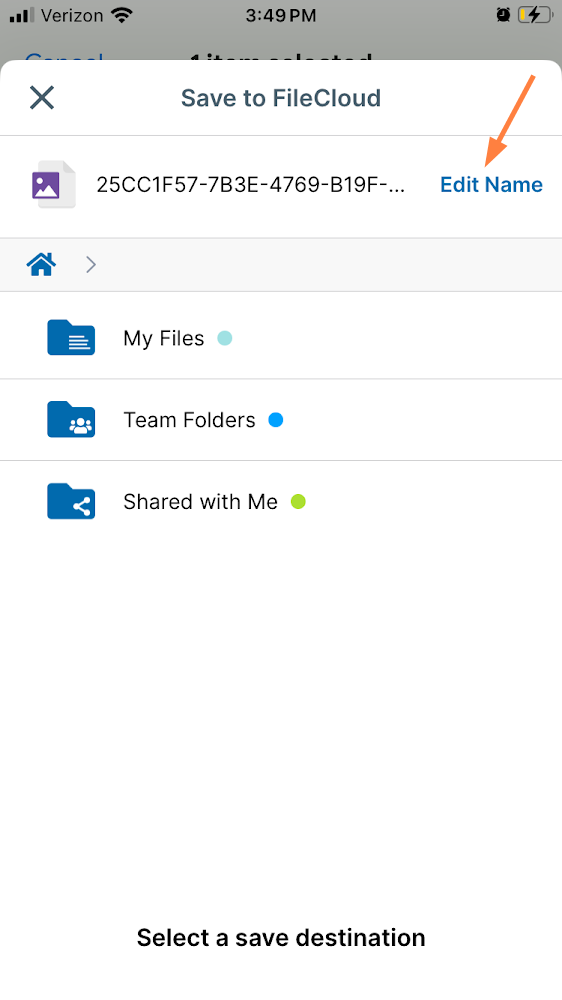Close the Save to FileCloud sheet

42,98
